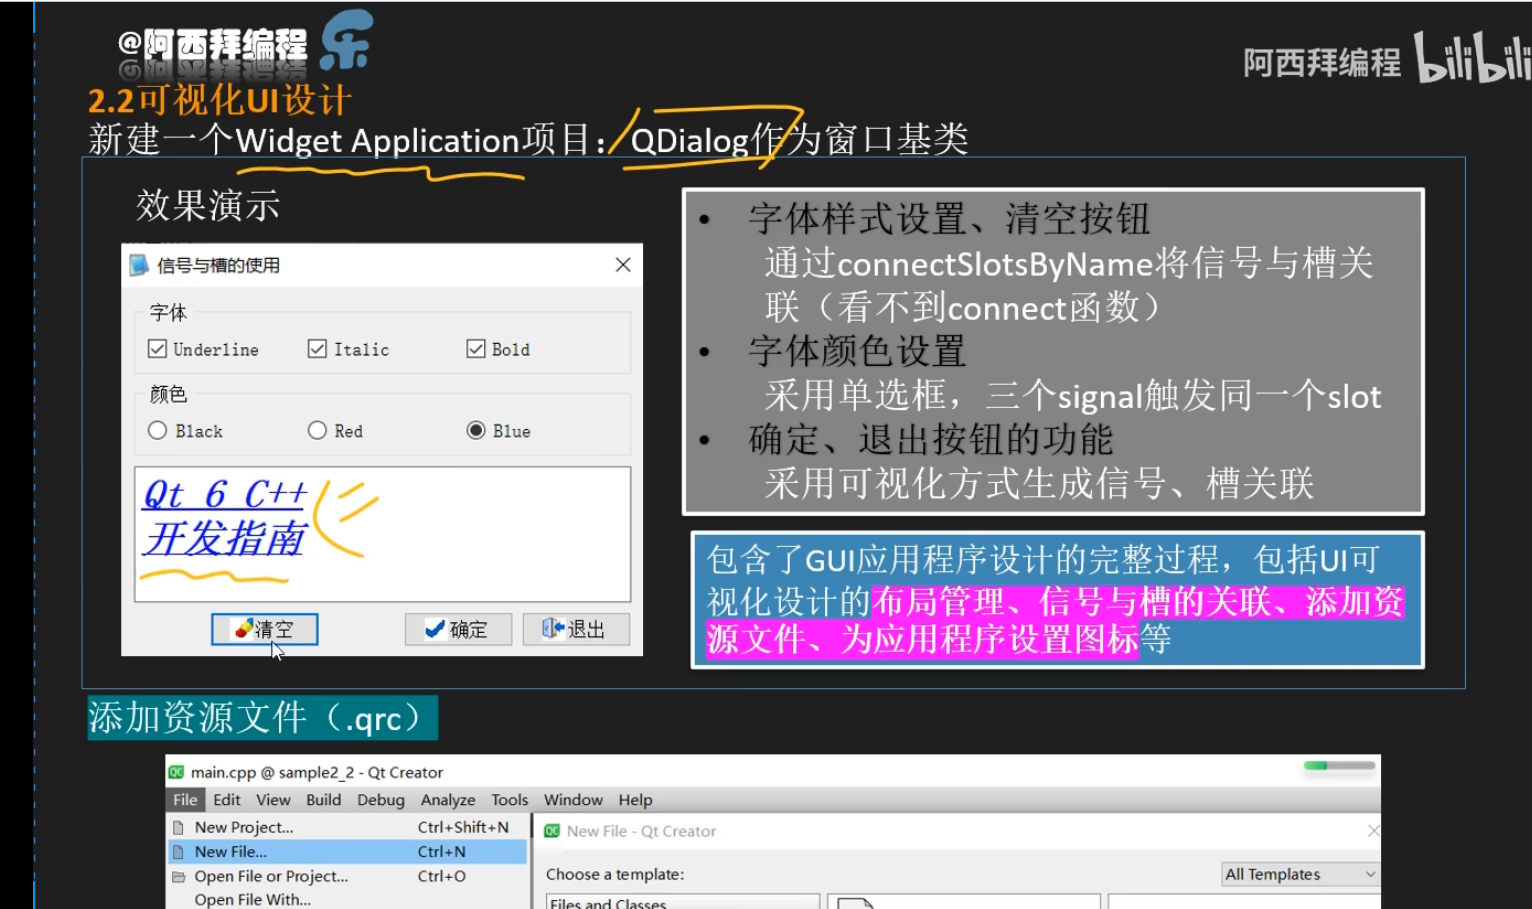Screen dimensions: 1532x909
Task: Click the Open File folder icon
Action: (178, 876)
